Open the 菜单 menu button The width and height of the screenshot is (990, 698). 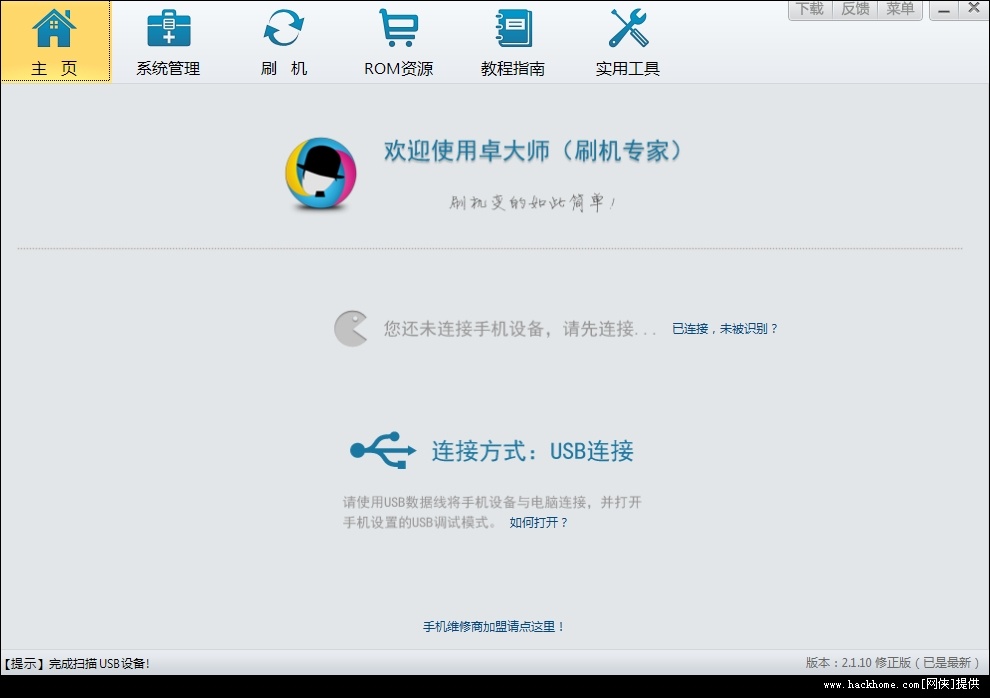pyautogui.click(x=900, y=9)
